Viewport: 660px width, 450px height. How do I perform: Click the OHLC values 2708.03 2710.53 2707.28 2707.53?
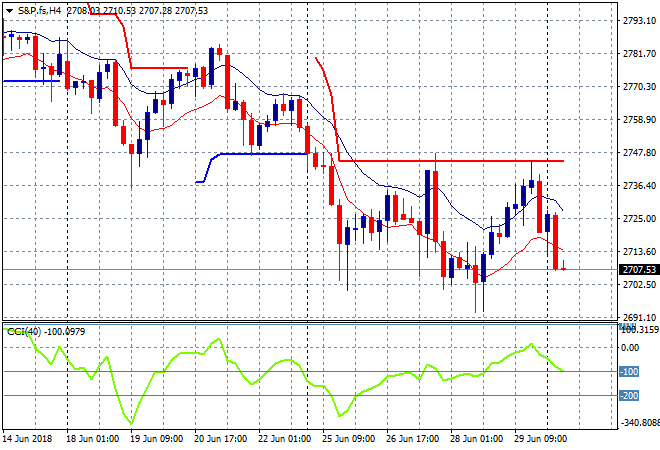pyautogui.click(x=137, y=11)
